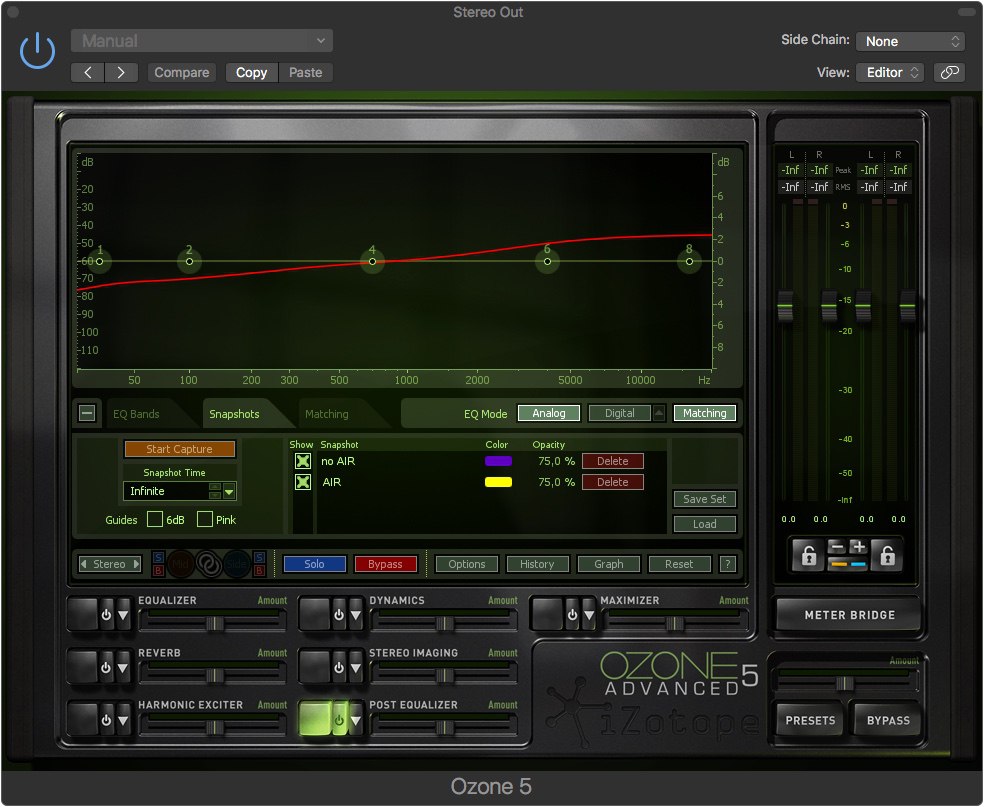Viewport: 984px width, 807px height.
Task: Click the help question mark button
Action: [727, 564]
